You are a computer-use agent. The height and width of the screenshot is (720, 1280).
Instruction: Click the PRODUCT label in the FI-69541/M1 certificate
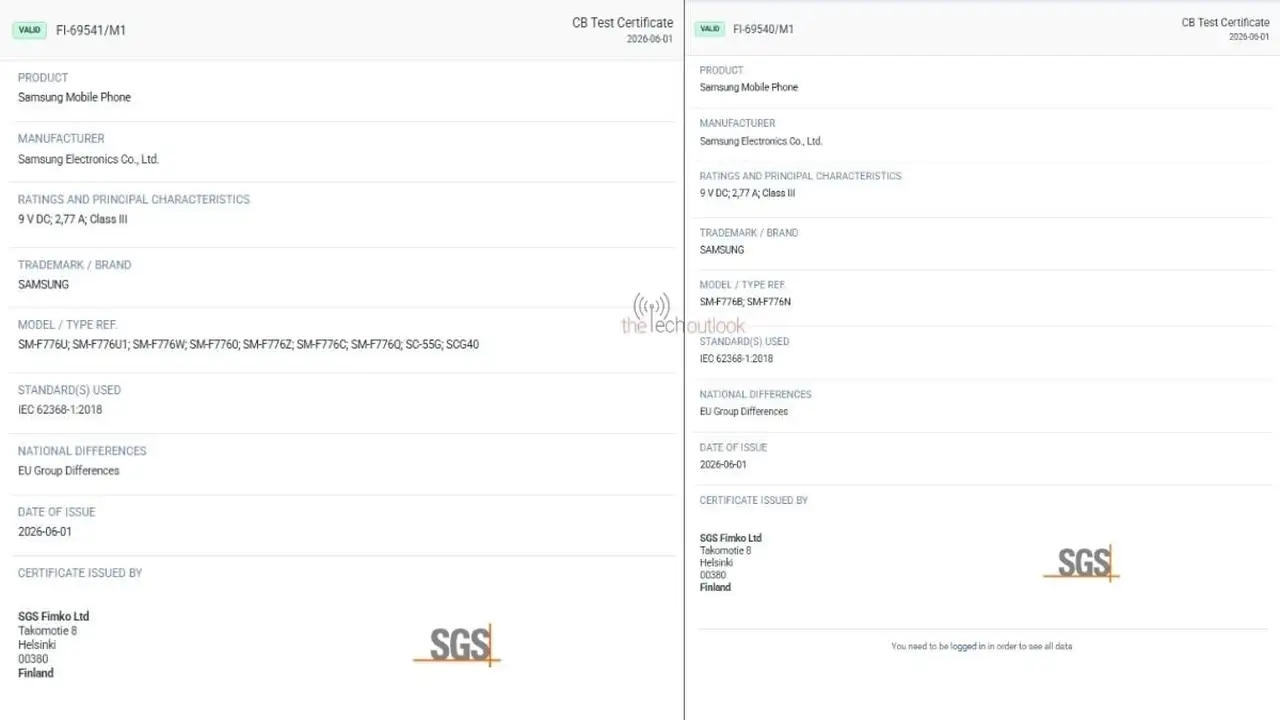pyautogui.click(x=43, y=77)
